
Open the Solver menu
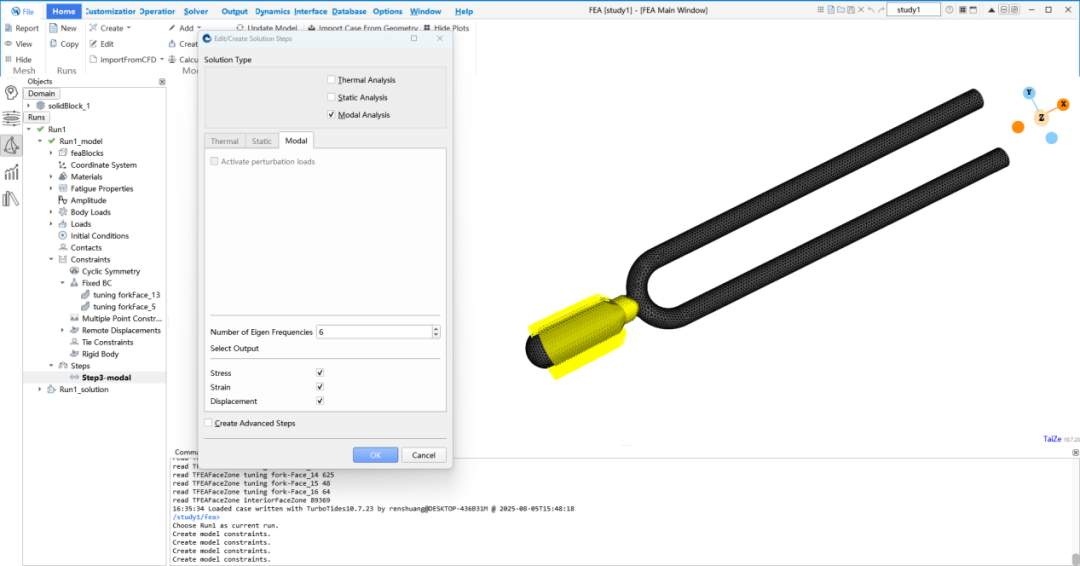[x=196, y=11]
